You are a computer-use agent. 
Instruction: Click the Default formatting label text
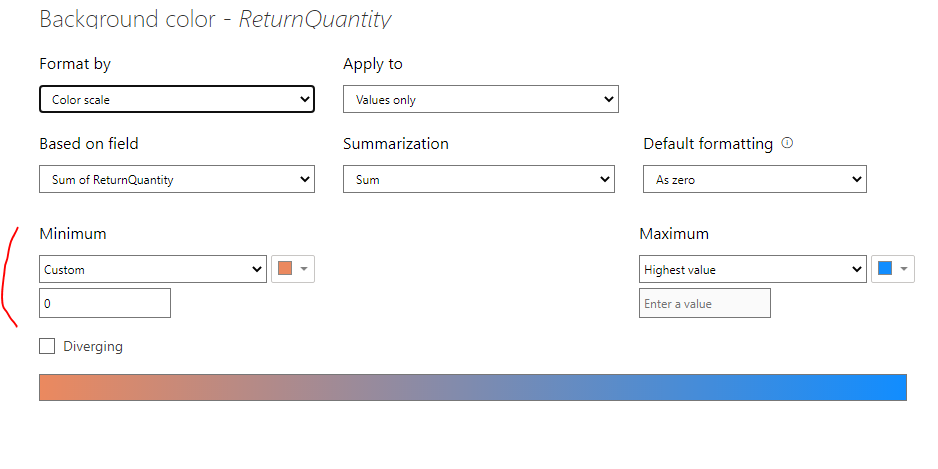[x=708, y=144]
